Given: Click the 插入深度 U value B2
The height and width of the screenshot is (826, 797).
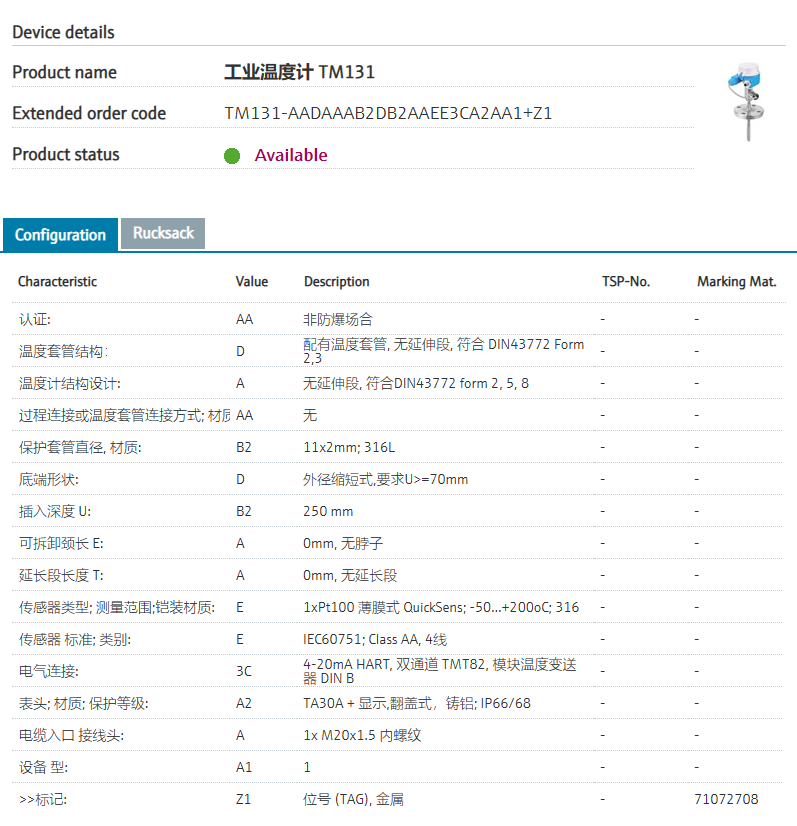Looking at the screenshot, I should [244, 511].
